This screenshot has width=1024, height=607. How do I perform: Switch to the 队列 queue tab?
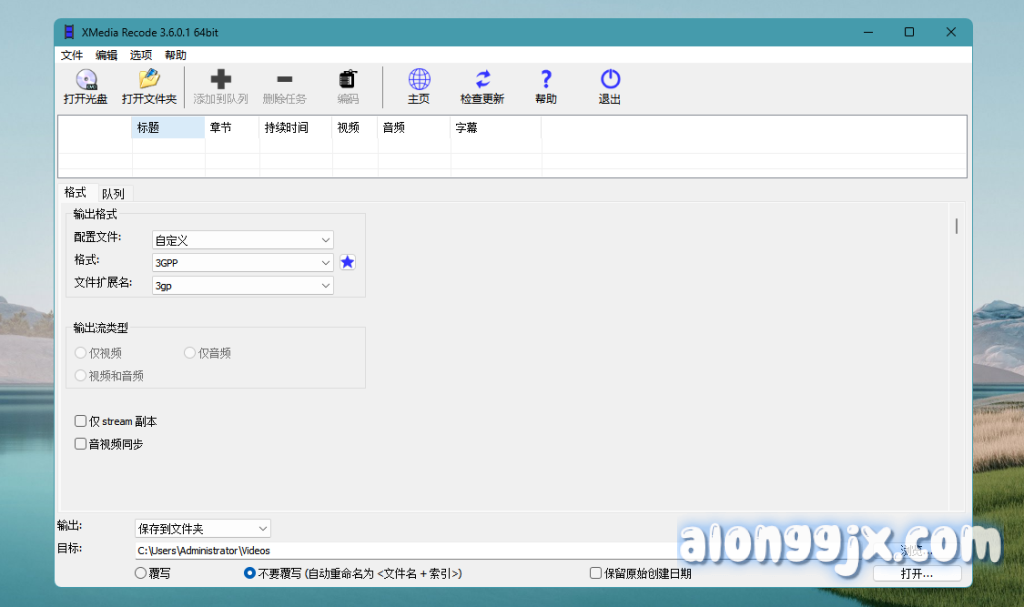pos(113,194)
